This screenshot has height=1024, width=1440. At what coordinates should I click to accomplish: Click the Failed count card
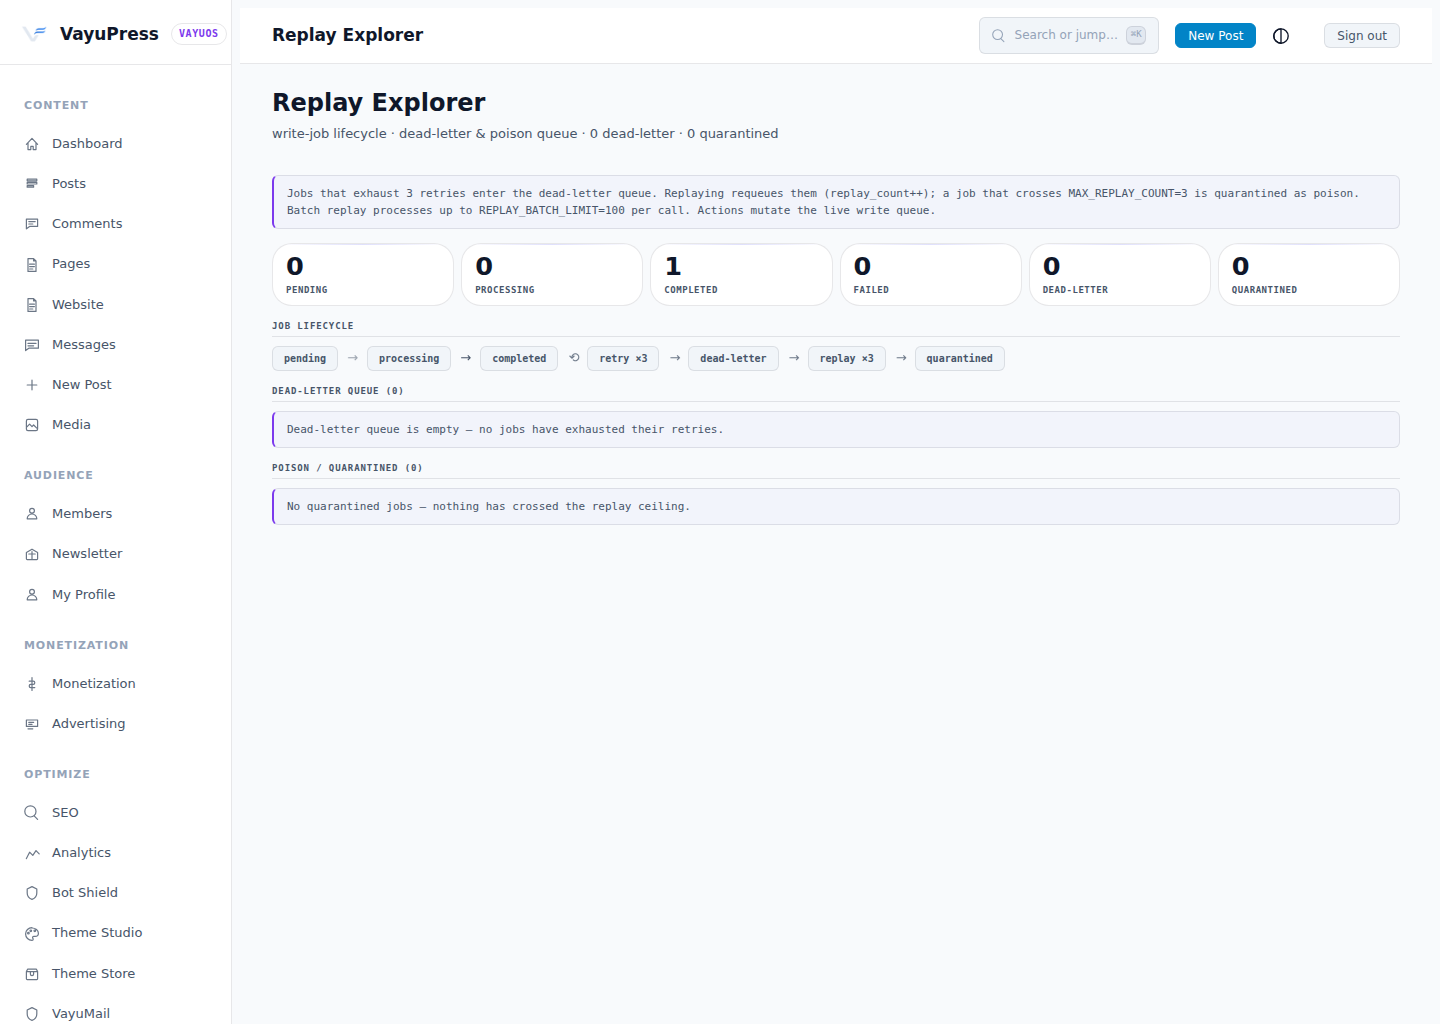pos(931,275)
